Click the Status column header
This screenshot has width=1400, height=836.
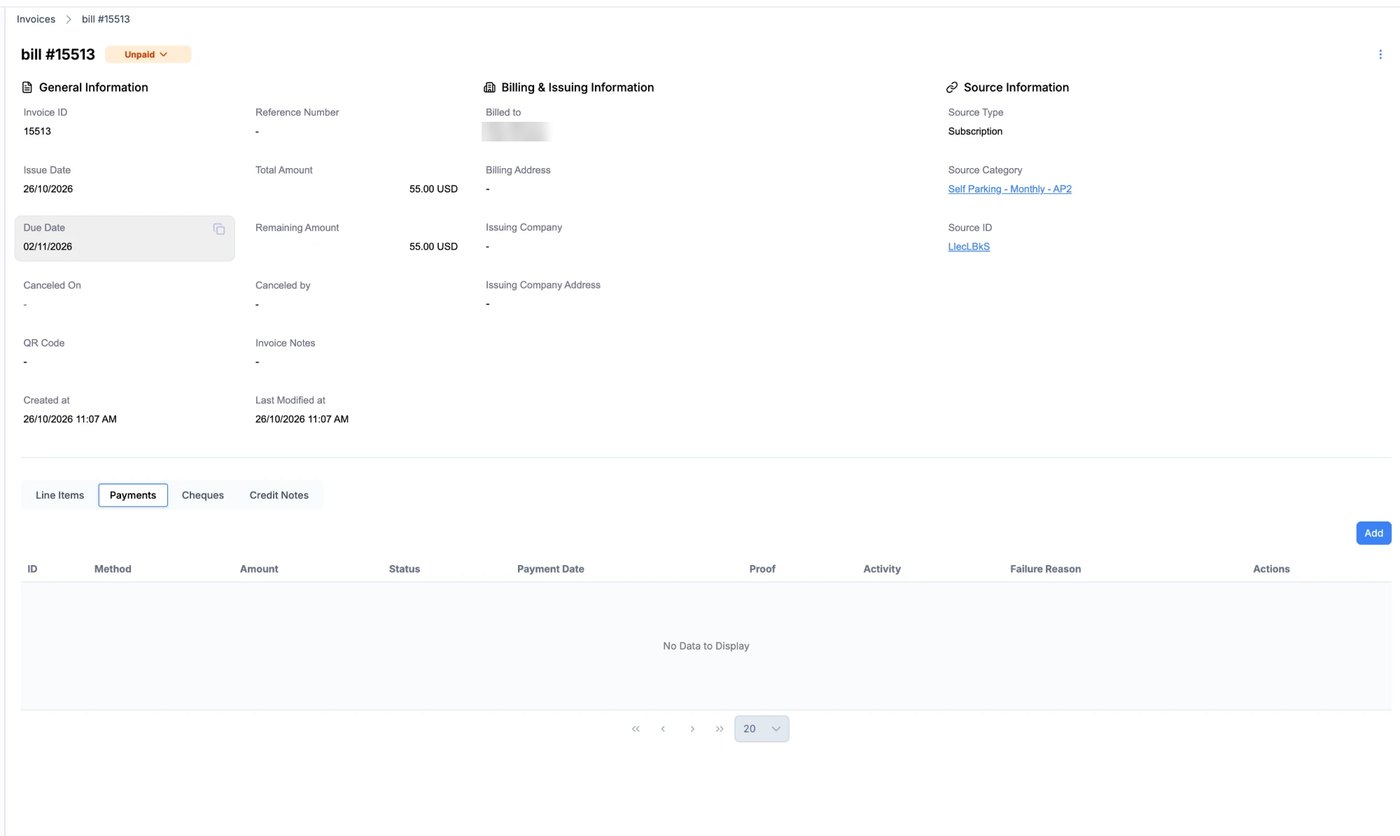[404, 569]
